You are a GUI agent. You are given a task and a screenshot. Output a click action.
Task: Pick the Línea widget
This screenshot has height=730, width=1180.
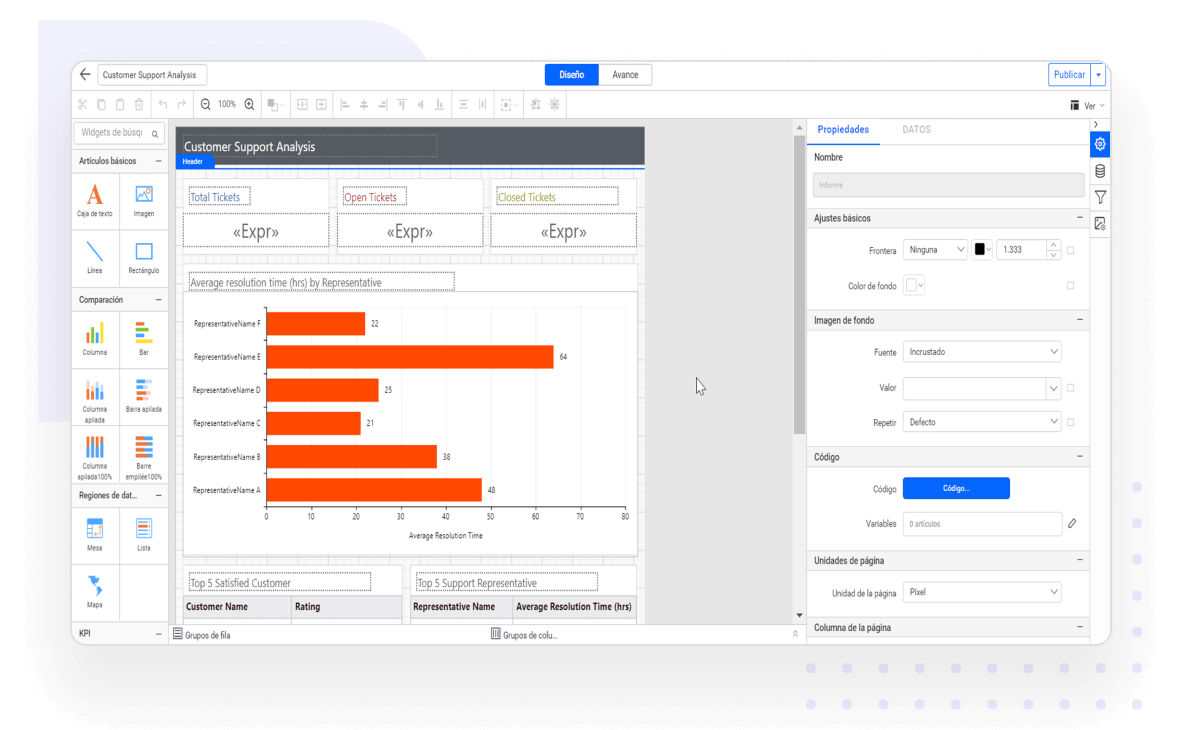coord(95,257)
